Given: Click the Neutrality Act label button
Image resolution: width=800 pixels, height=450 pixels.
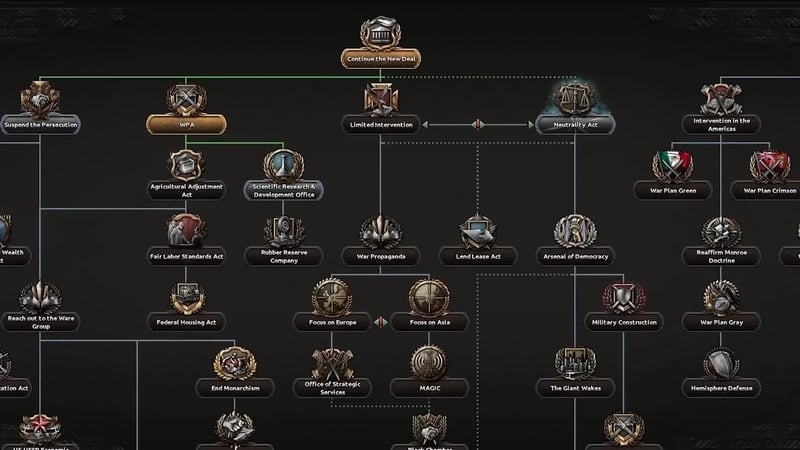Looking at the screenshot, I should coord(575,124).
